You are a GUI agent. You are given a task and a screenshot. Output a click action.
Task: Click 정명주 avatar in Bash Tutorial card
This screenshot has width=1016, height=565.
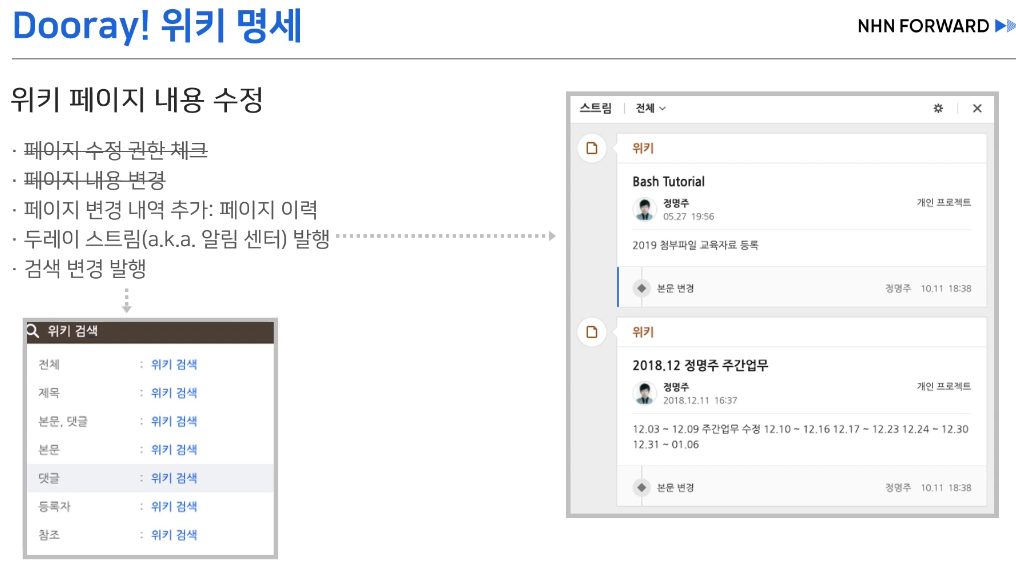click(x=644, y=209)
